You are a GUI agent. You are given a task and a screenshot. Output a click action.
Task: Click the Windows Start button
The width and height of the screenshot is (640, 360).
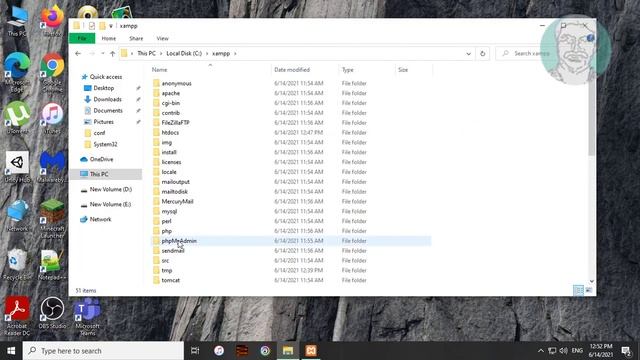pos(11,351)
